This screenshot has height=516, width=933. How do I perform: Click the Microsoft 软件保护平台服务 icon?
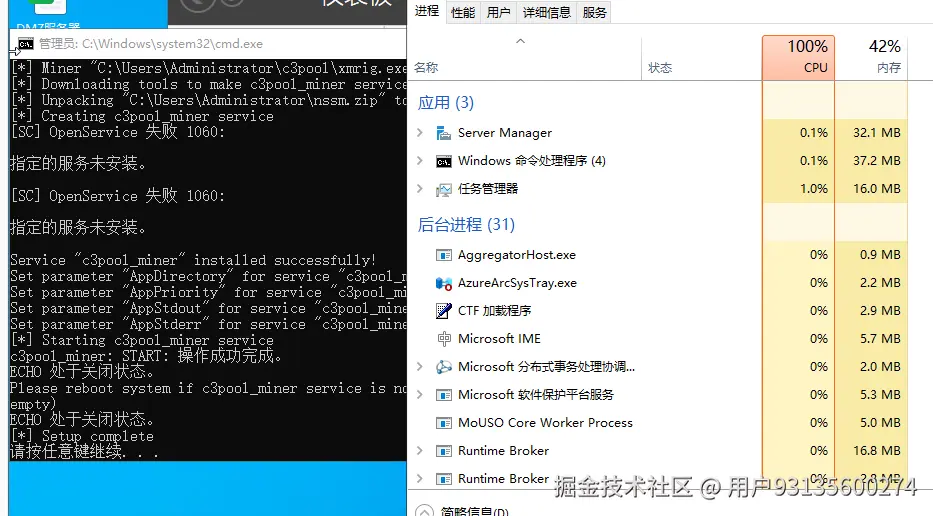pos(444,395)
